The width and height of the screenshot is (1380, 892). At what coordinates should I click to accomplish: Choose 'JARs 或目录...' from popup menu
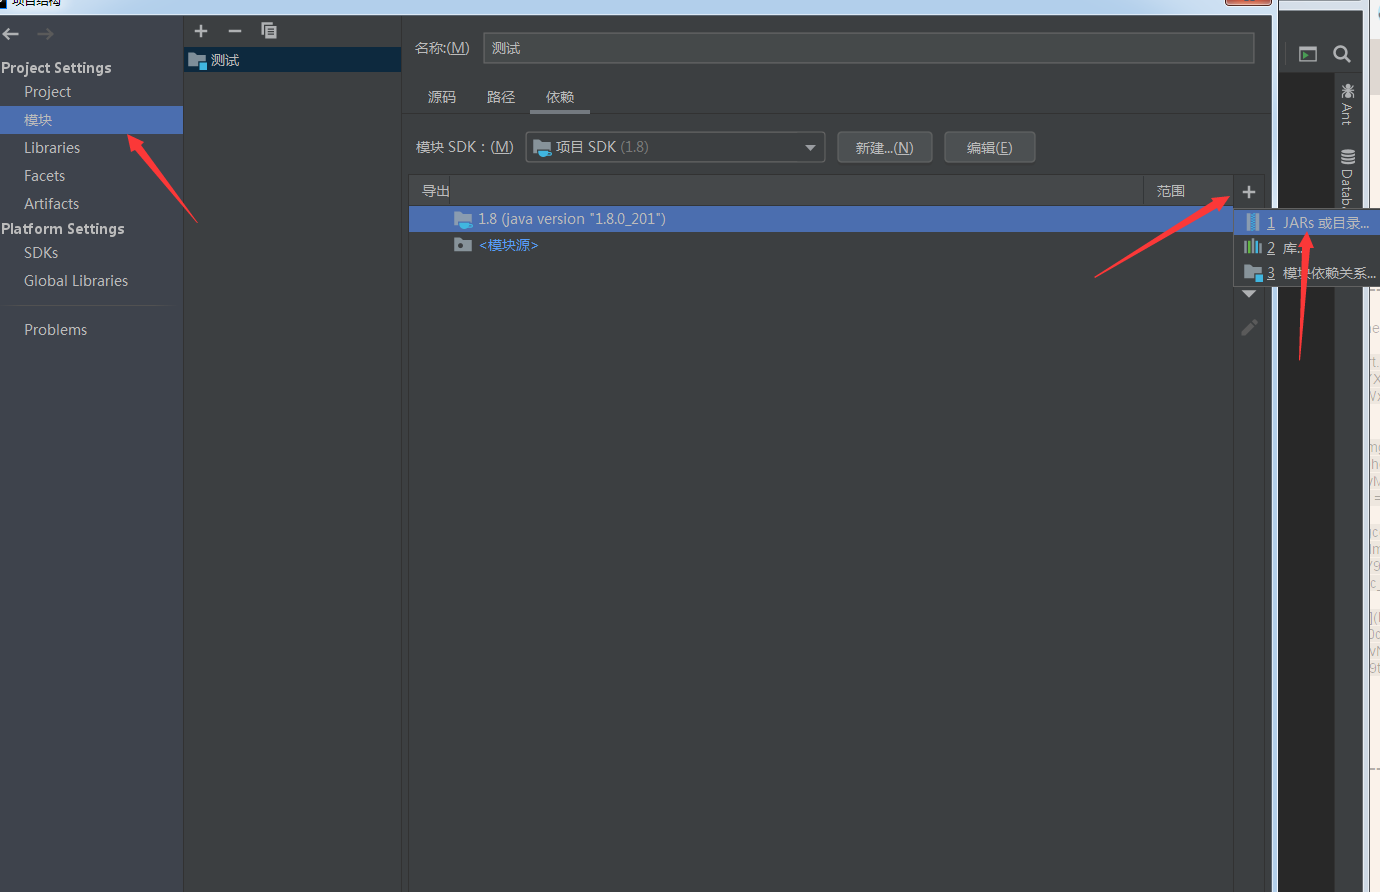pos(1307,223)
